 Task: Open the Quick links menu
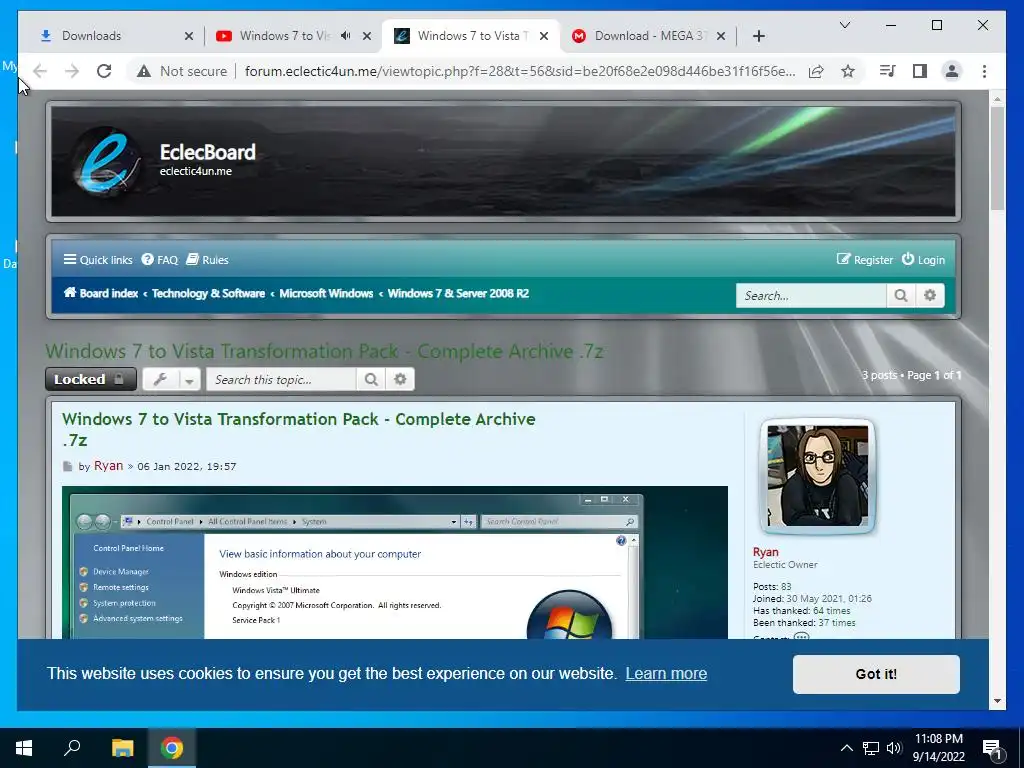coord(98,260)
